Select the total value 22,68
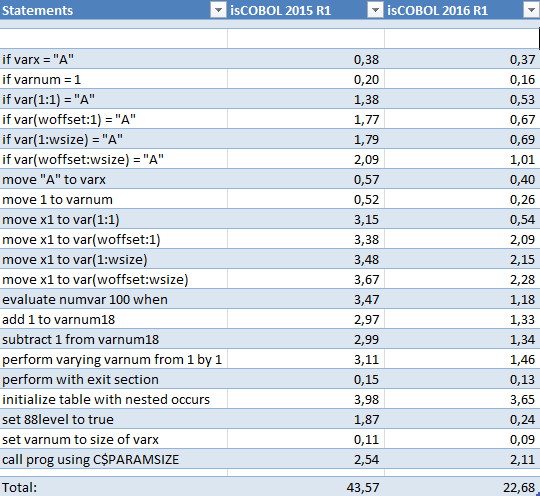 462,487
